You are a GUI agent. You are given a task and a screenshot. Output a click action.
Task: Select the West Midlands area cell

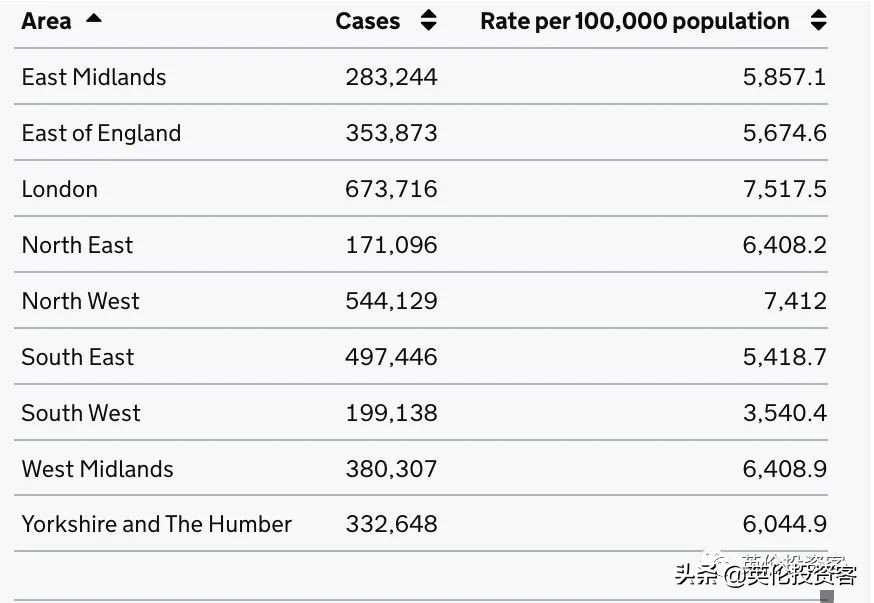coord(97,469)
